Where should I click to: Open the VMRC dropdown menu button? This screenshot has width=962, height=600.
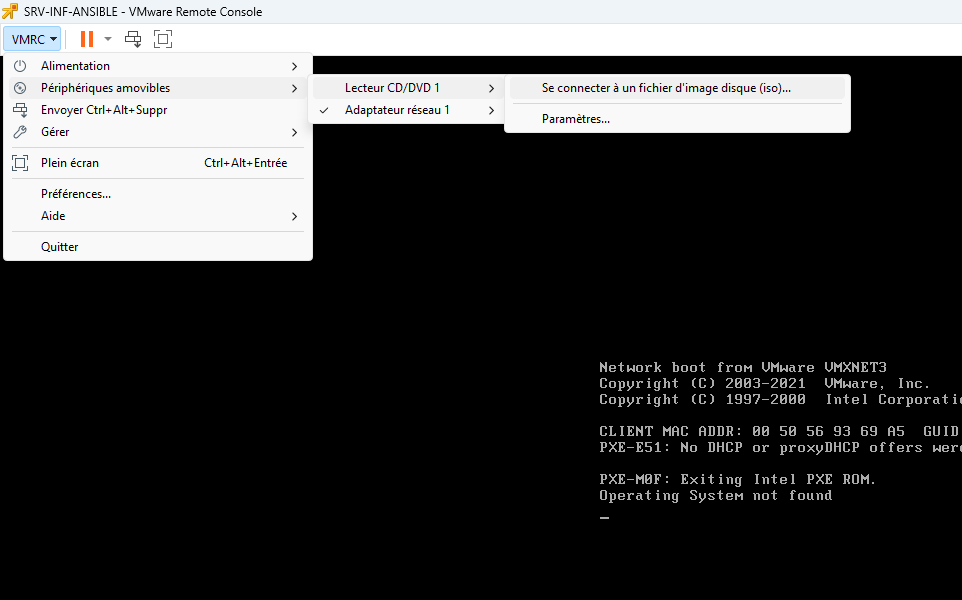pyautogui.click(x=33, y=39)
